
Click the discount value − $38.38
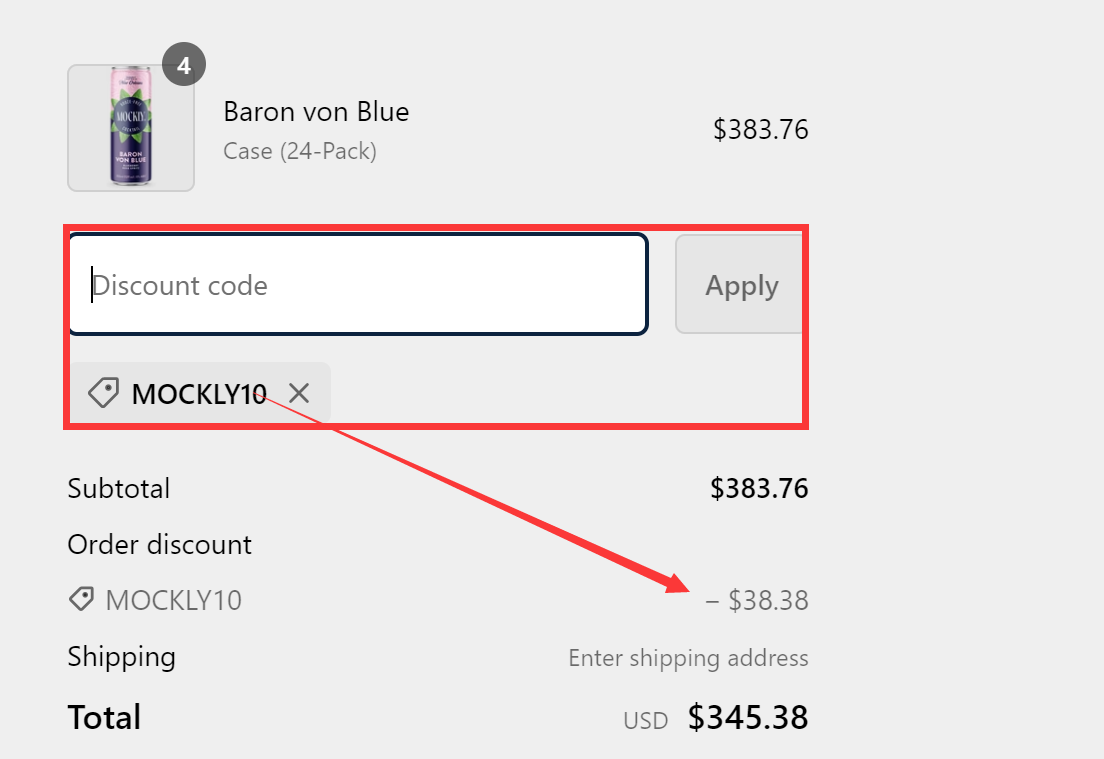[x=758, y=599]
